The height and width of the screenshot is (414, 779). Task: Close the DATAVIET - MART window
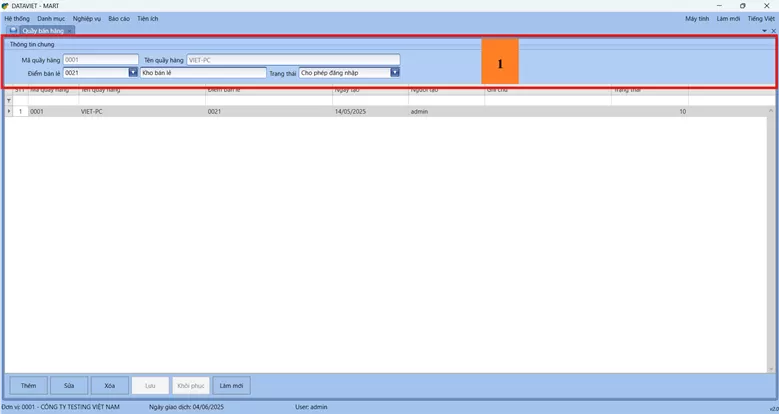(x=767, y=6)
